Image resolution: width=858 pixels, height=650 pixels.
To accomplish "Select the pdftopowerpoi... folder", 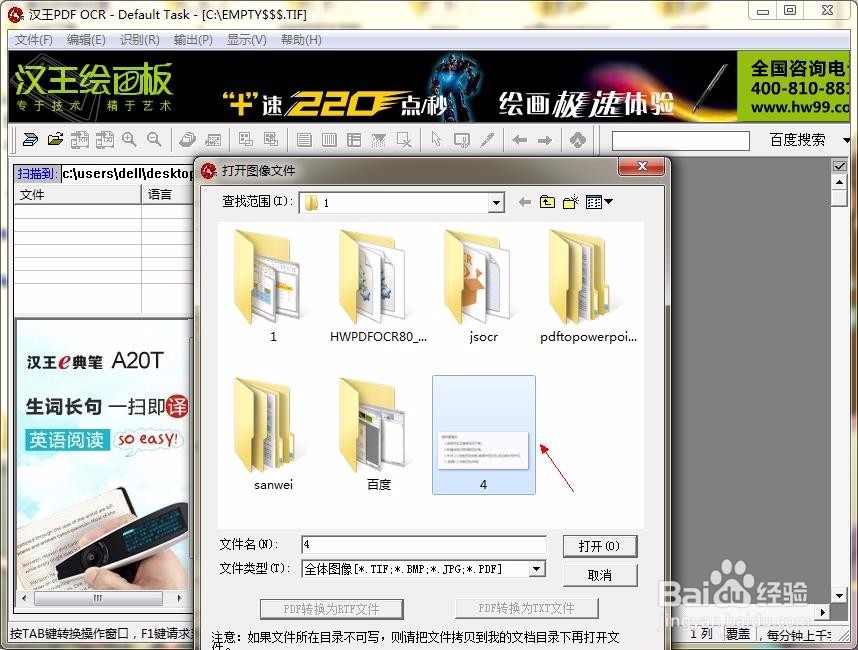I will [588, 286].
